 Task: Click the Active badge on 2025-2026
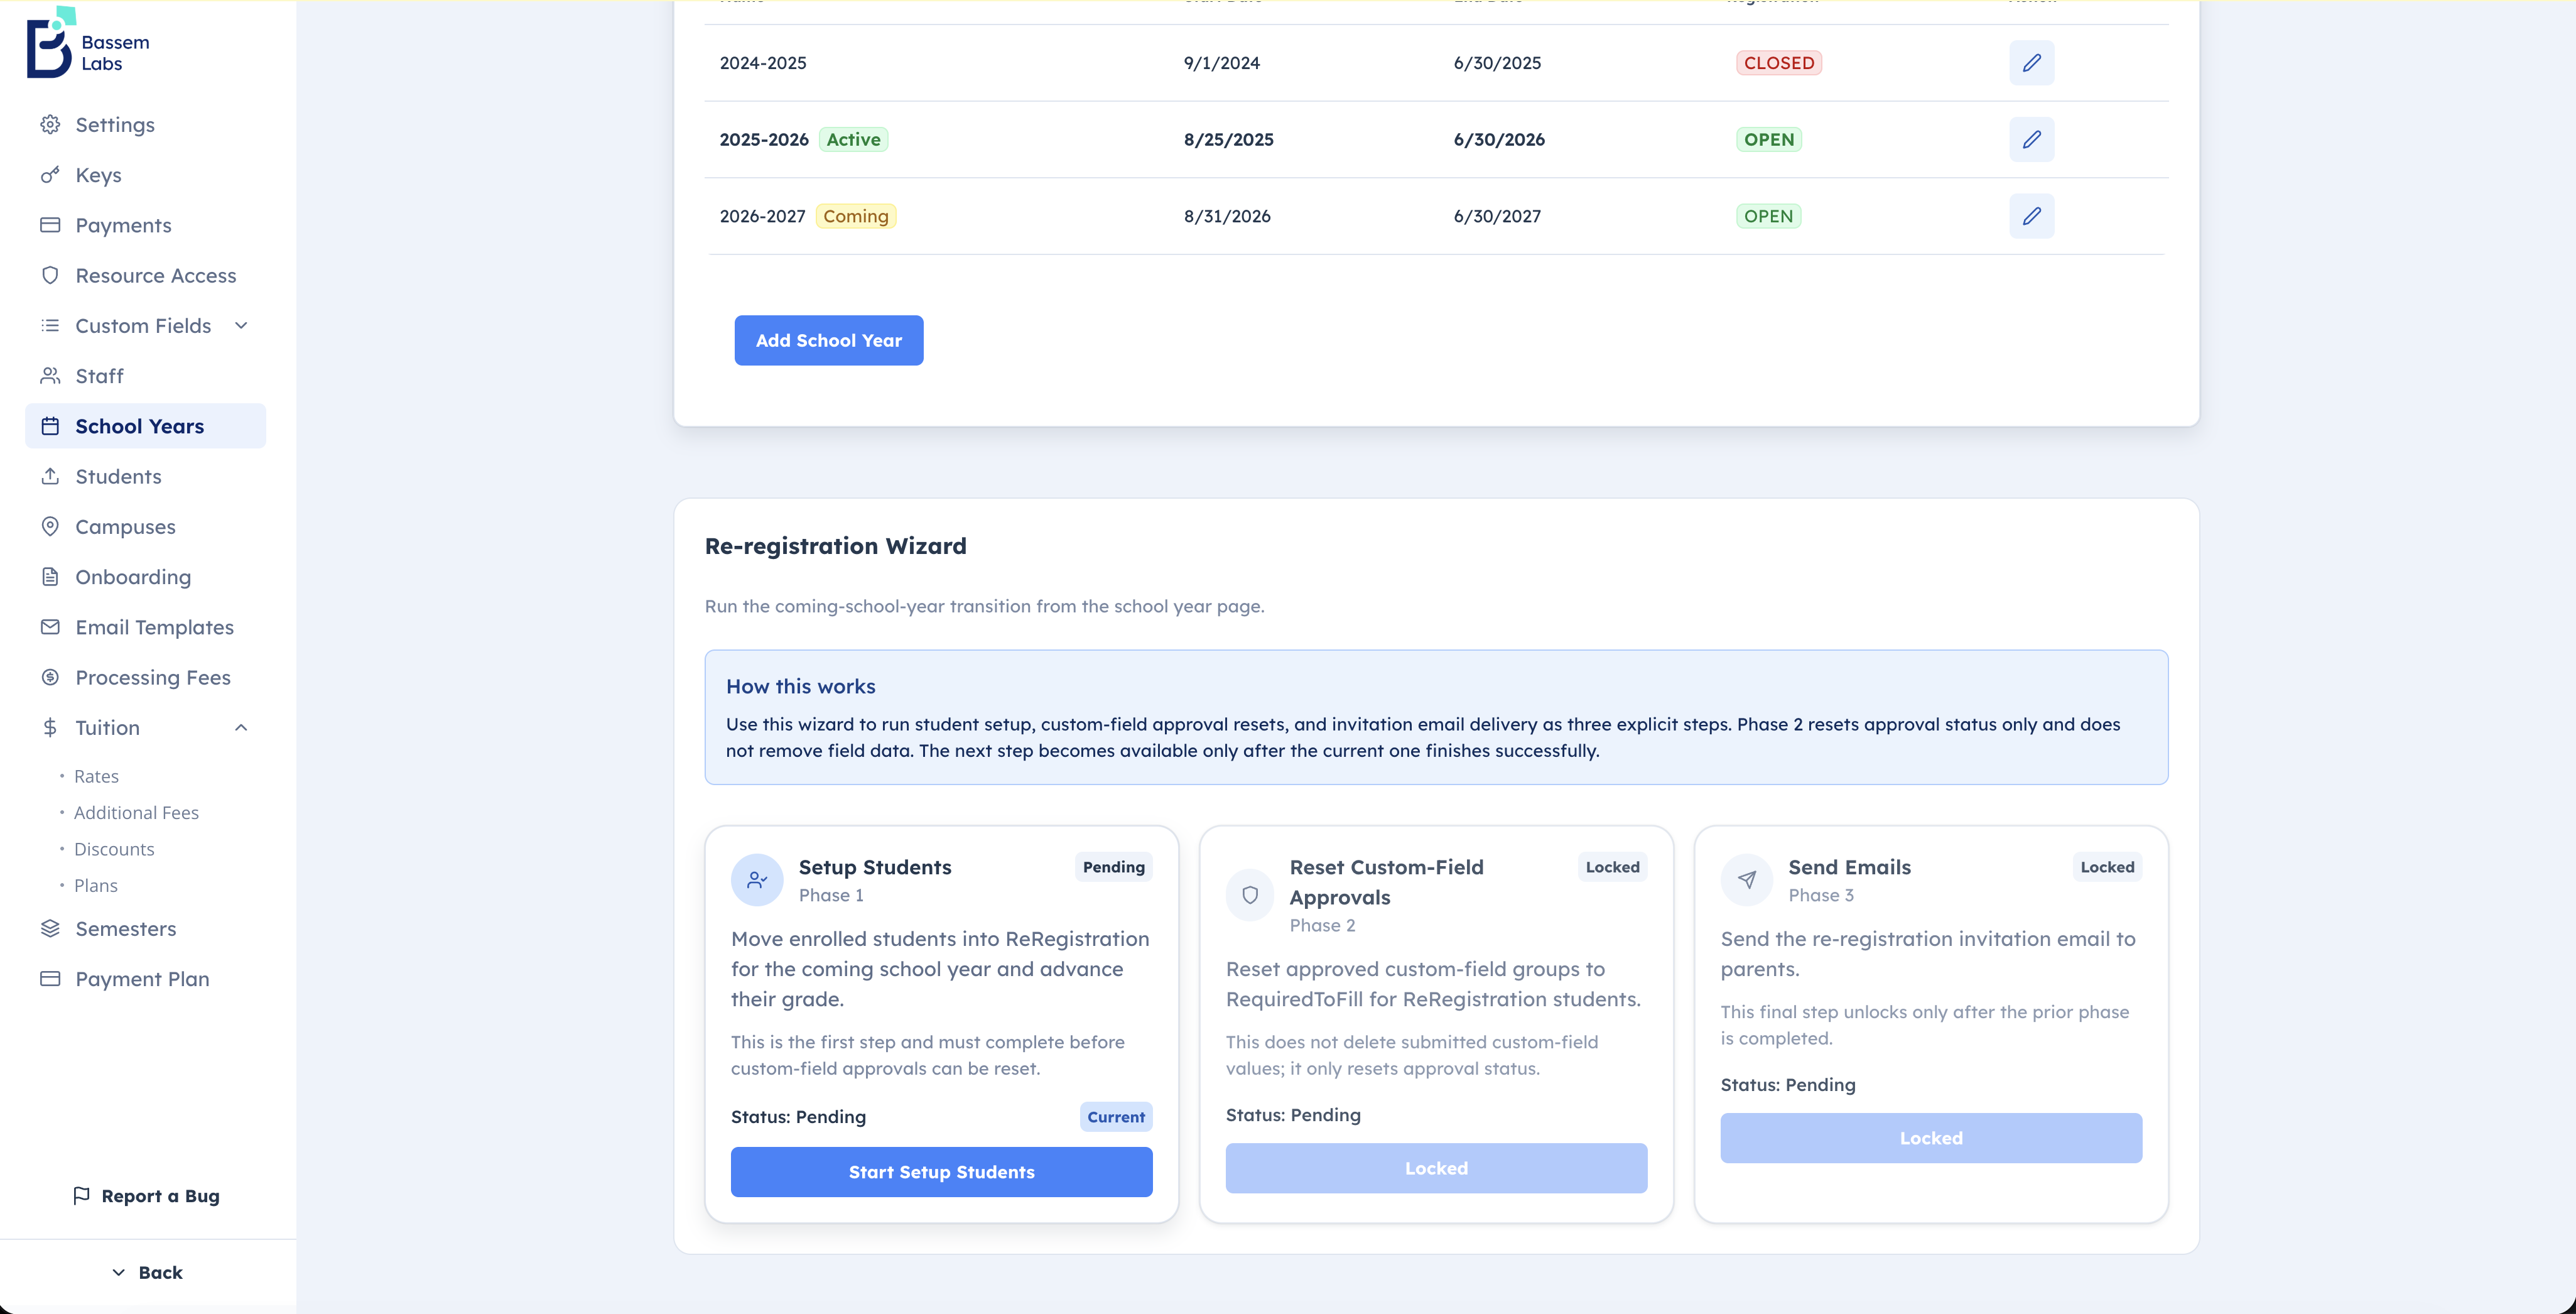tap(853, 139)
